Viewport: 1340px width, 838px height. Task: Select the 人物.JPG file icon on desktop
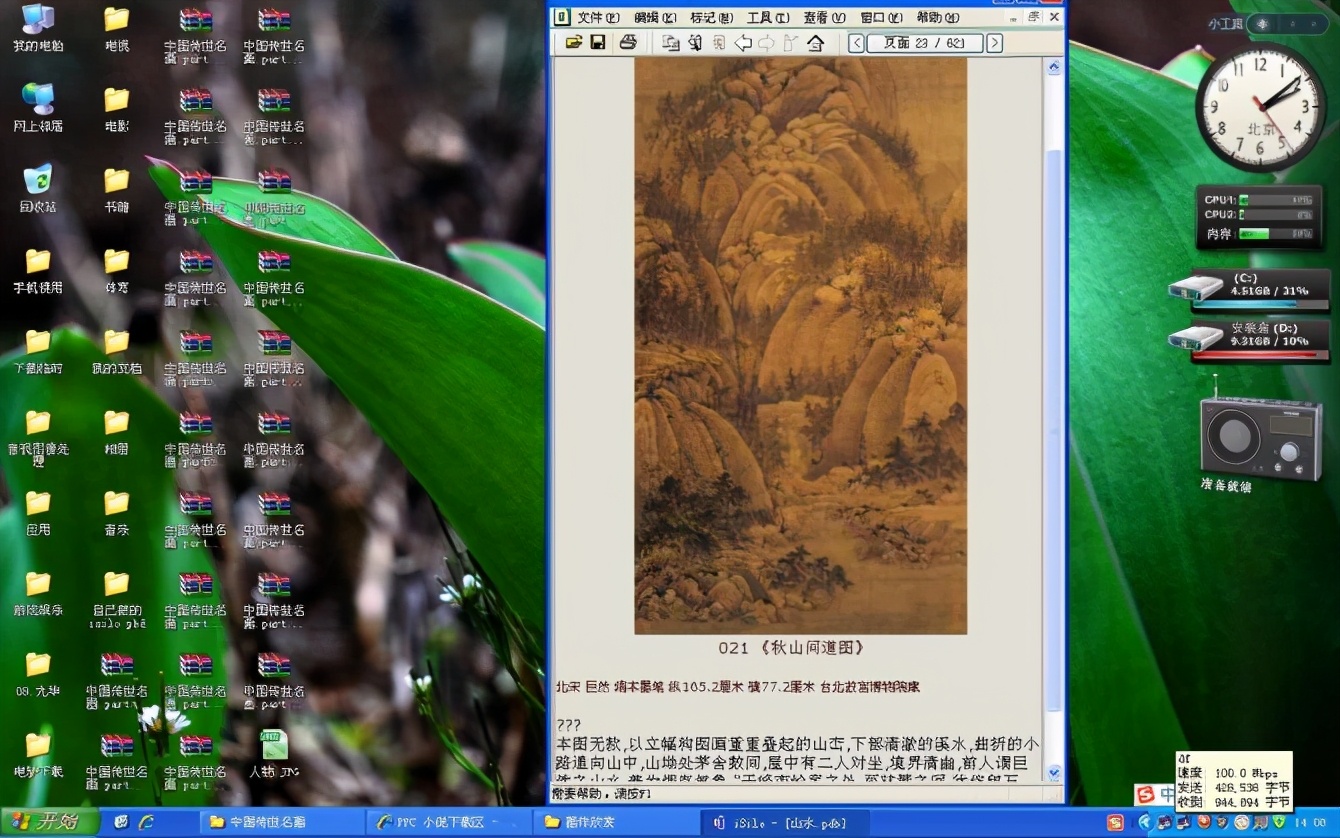[274, 755]
